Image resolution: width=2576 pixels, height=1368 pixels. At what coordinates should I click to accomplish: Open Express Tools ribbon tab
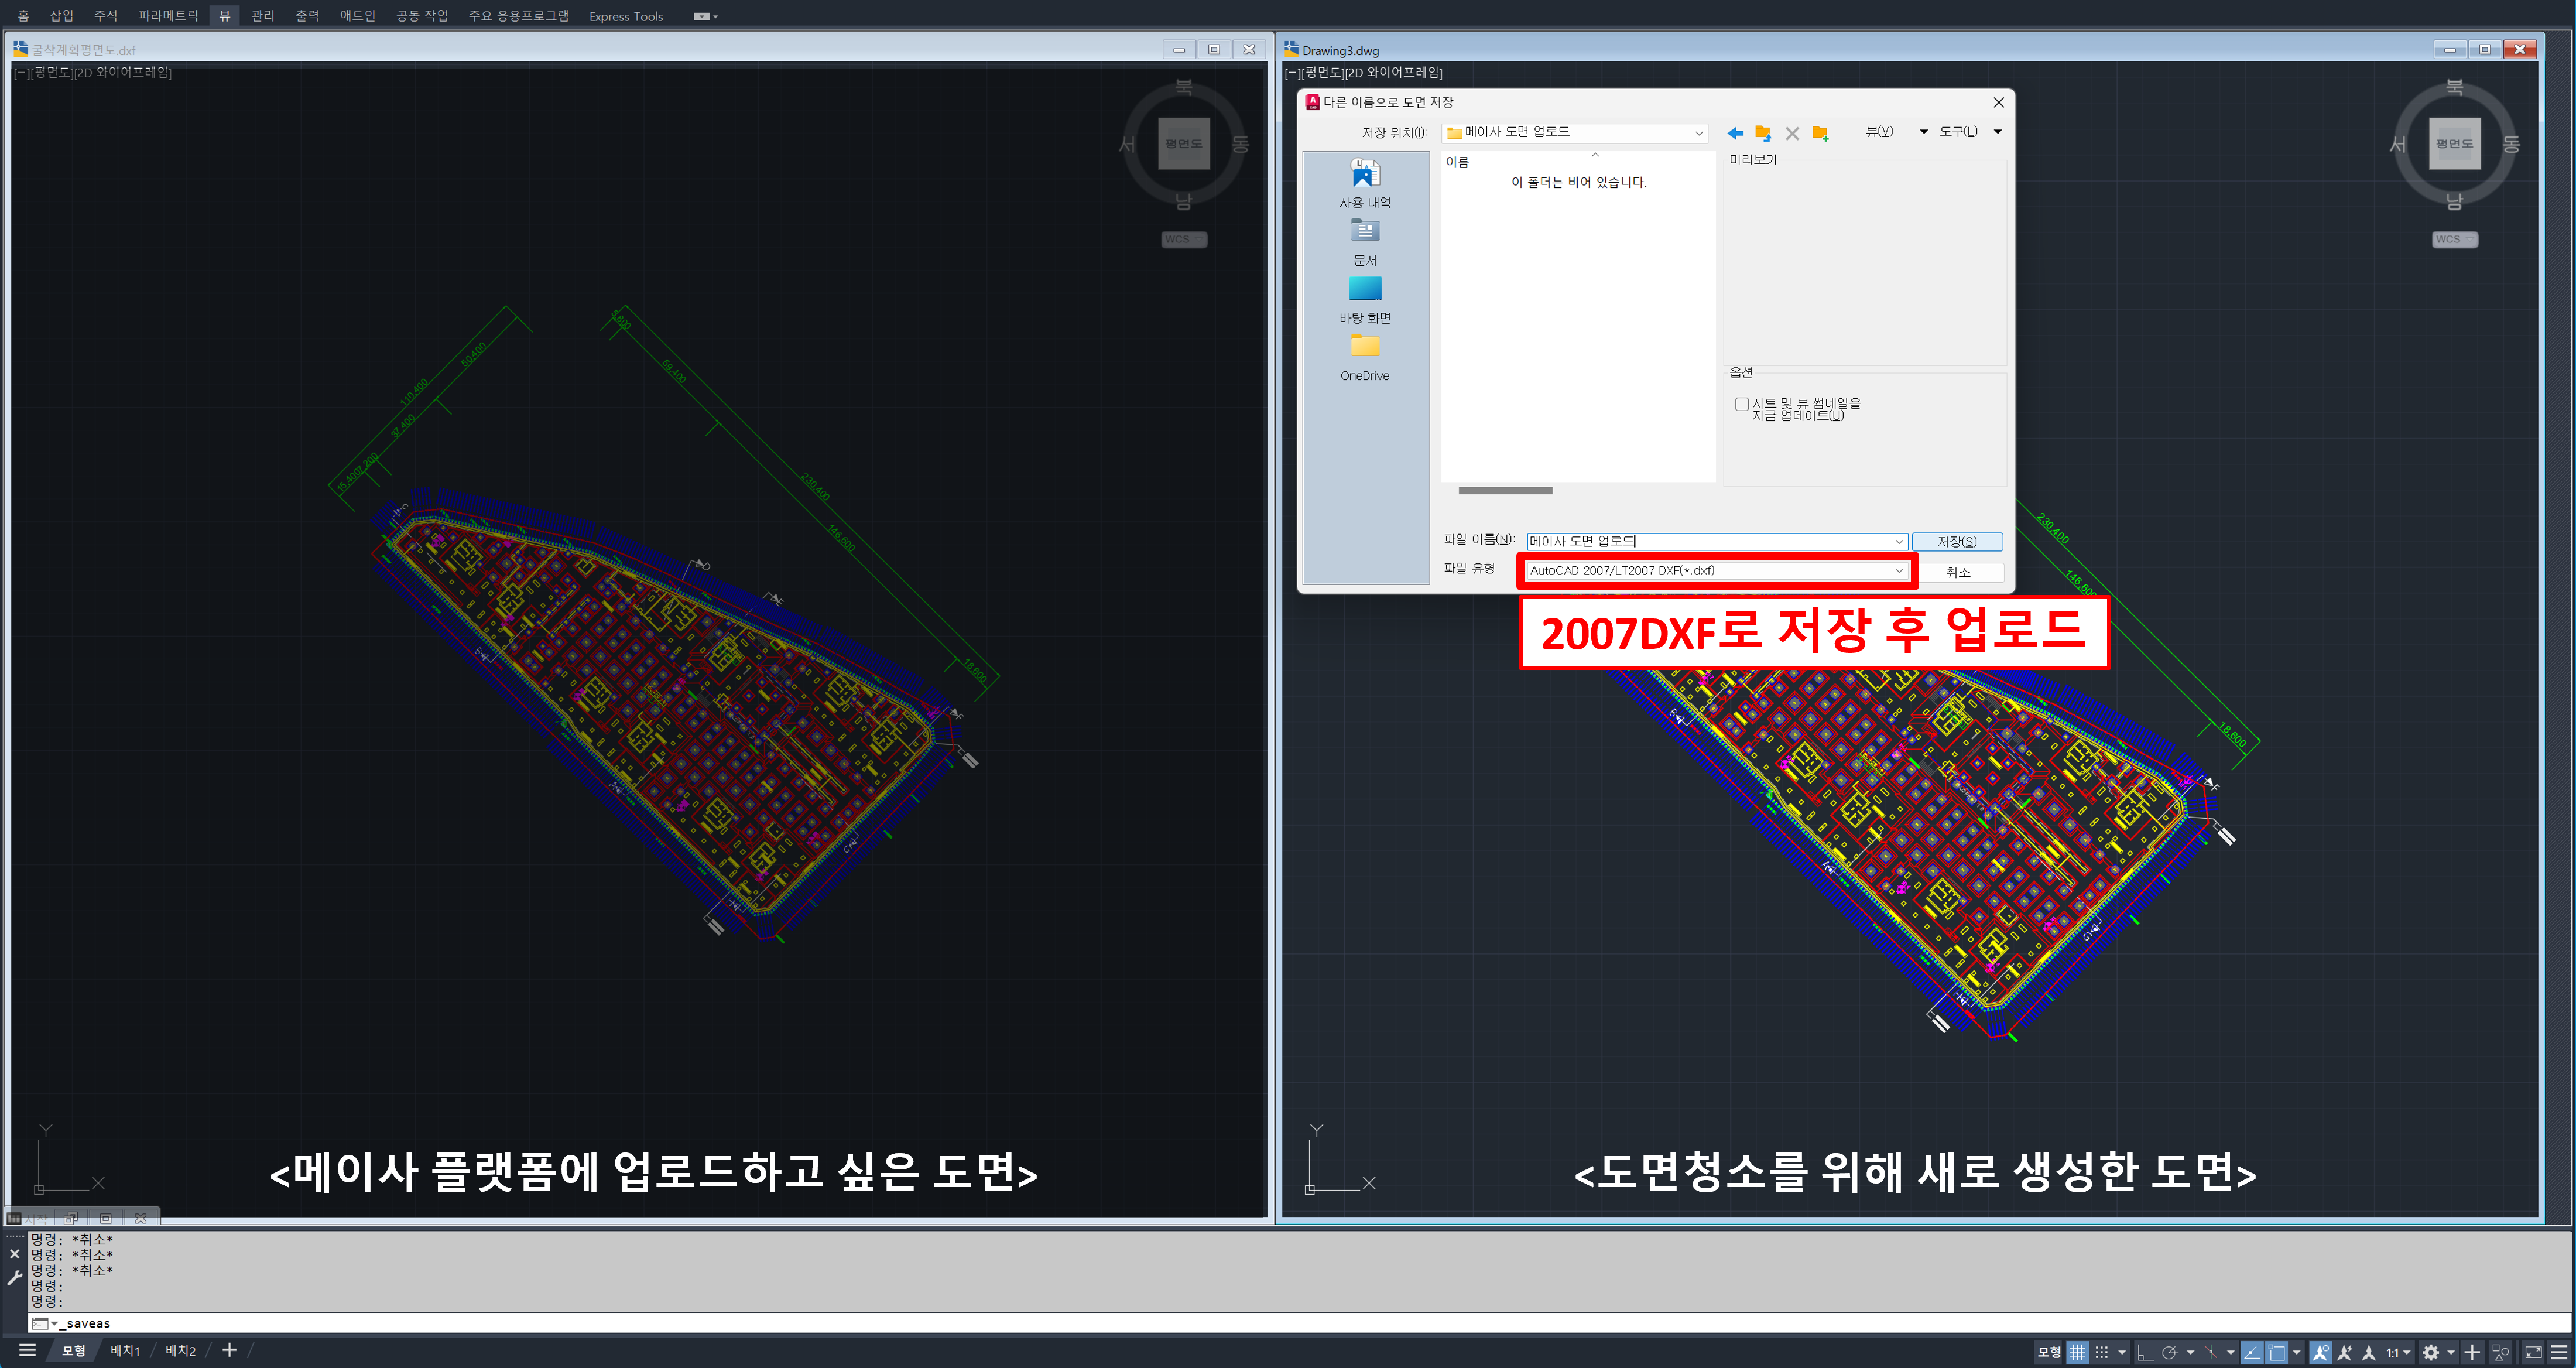626,16
